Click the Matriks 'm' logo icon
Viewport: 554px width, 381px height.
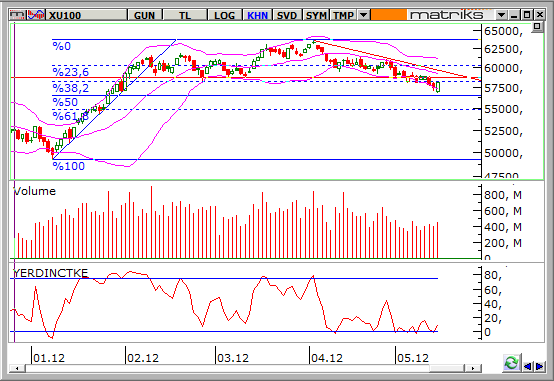(x=18, y=15)
